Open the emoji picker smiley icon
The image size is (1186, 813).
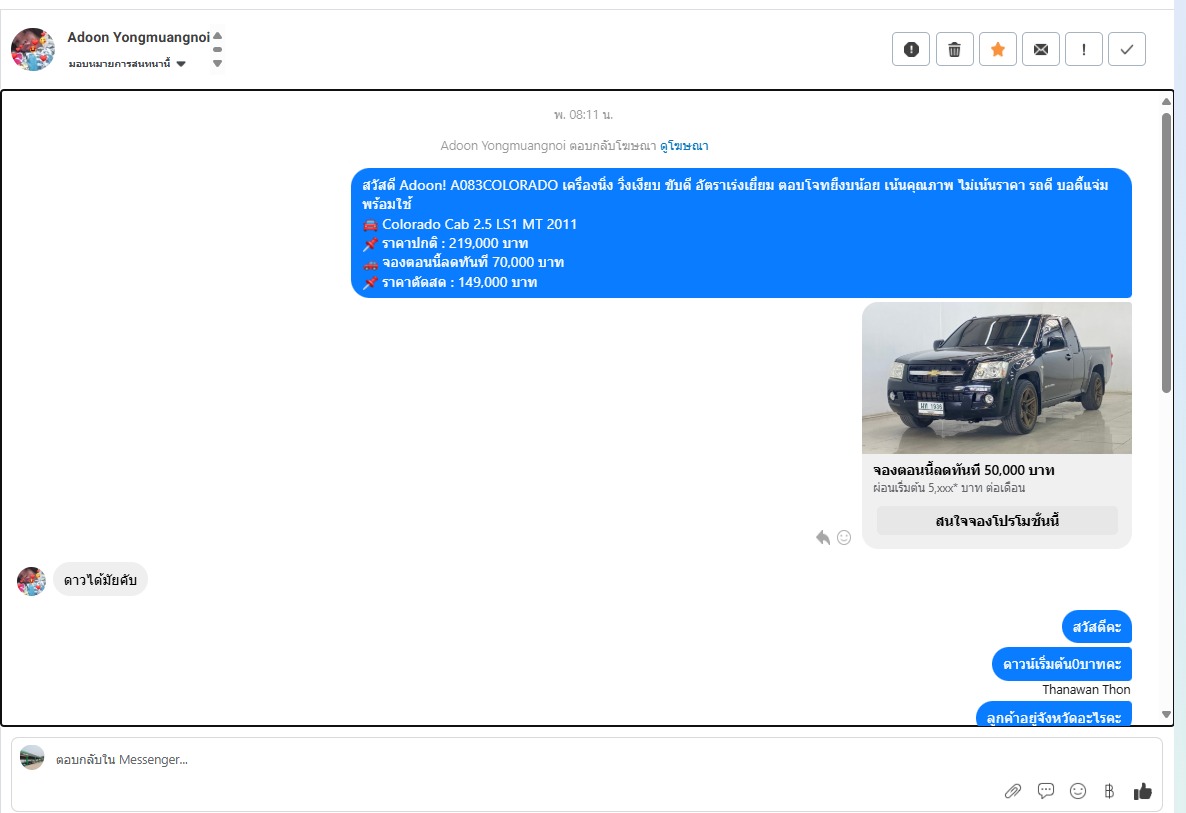click(1078, 791)
